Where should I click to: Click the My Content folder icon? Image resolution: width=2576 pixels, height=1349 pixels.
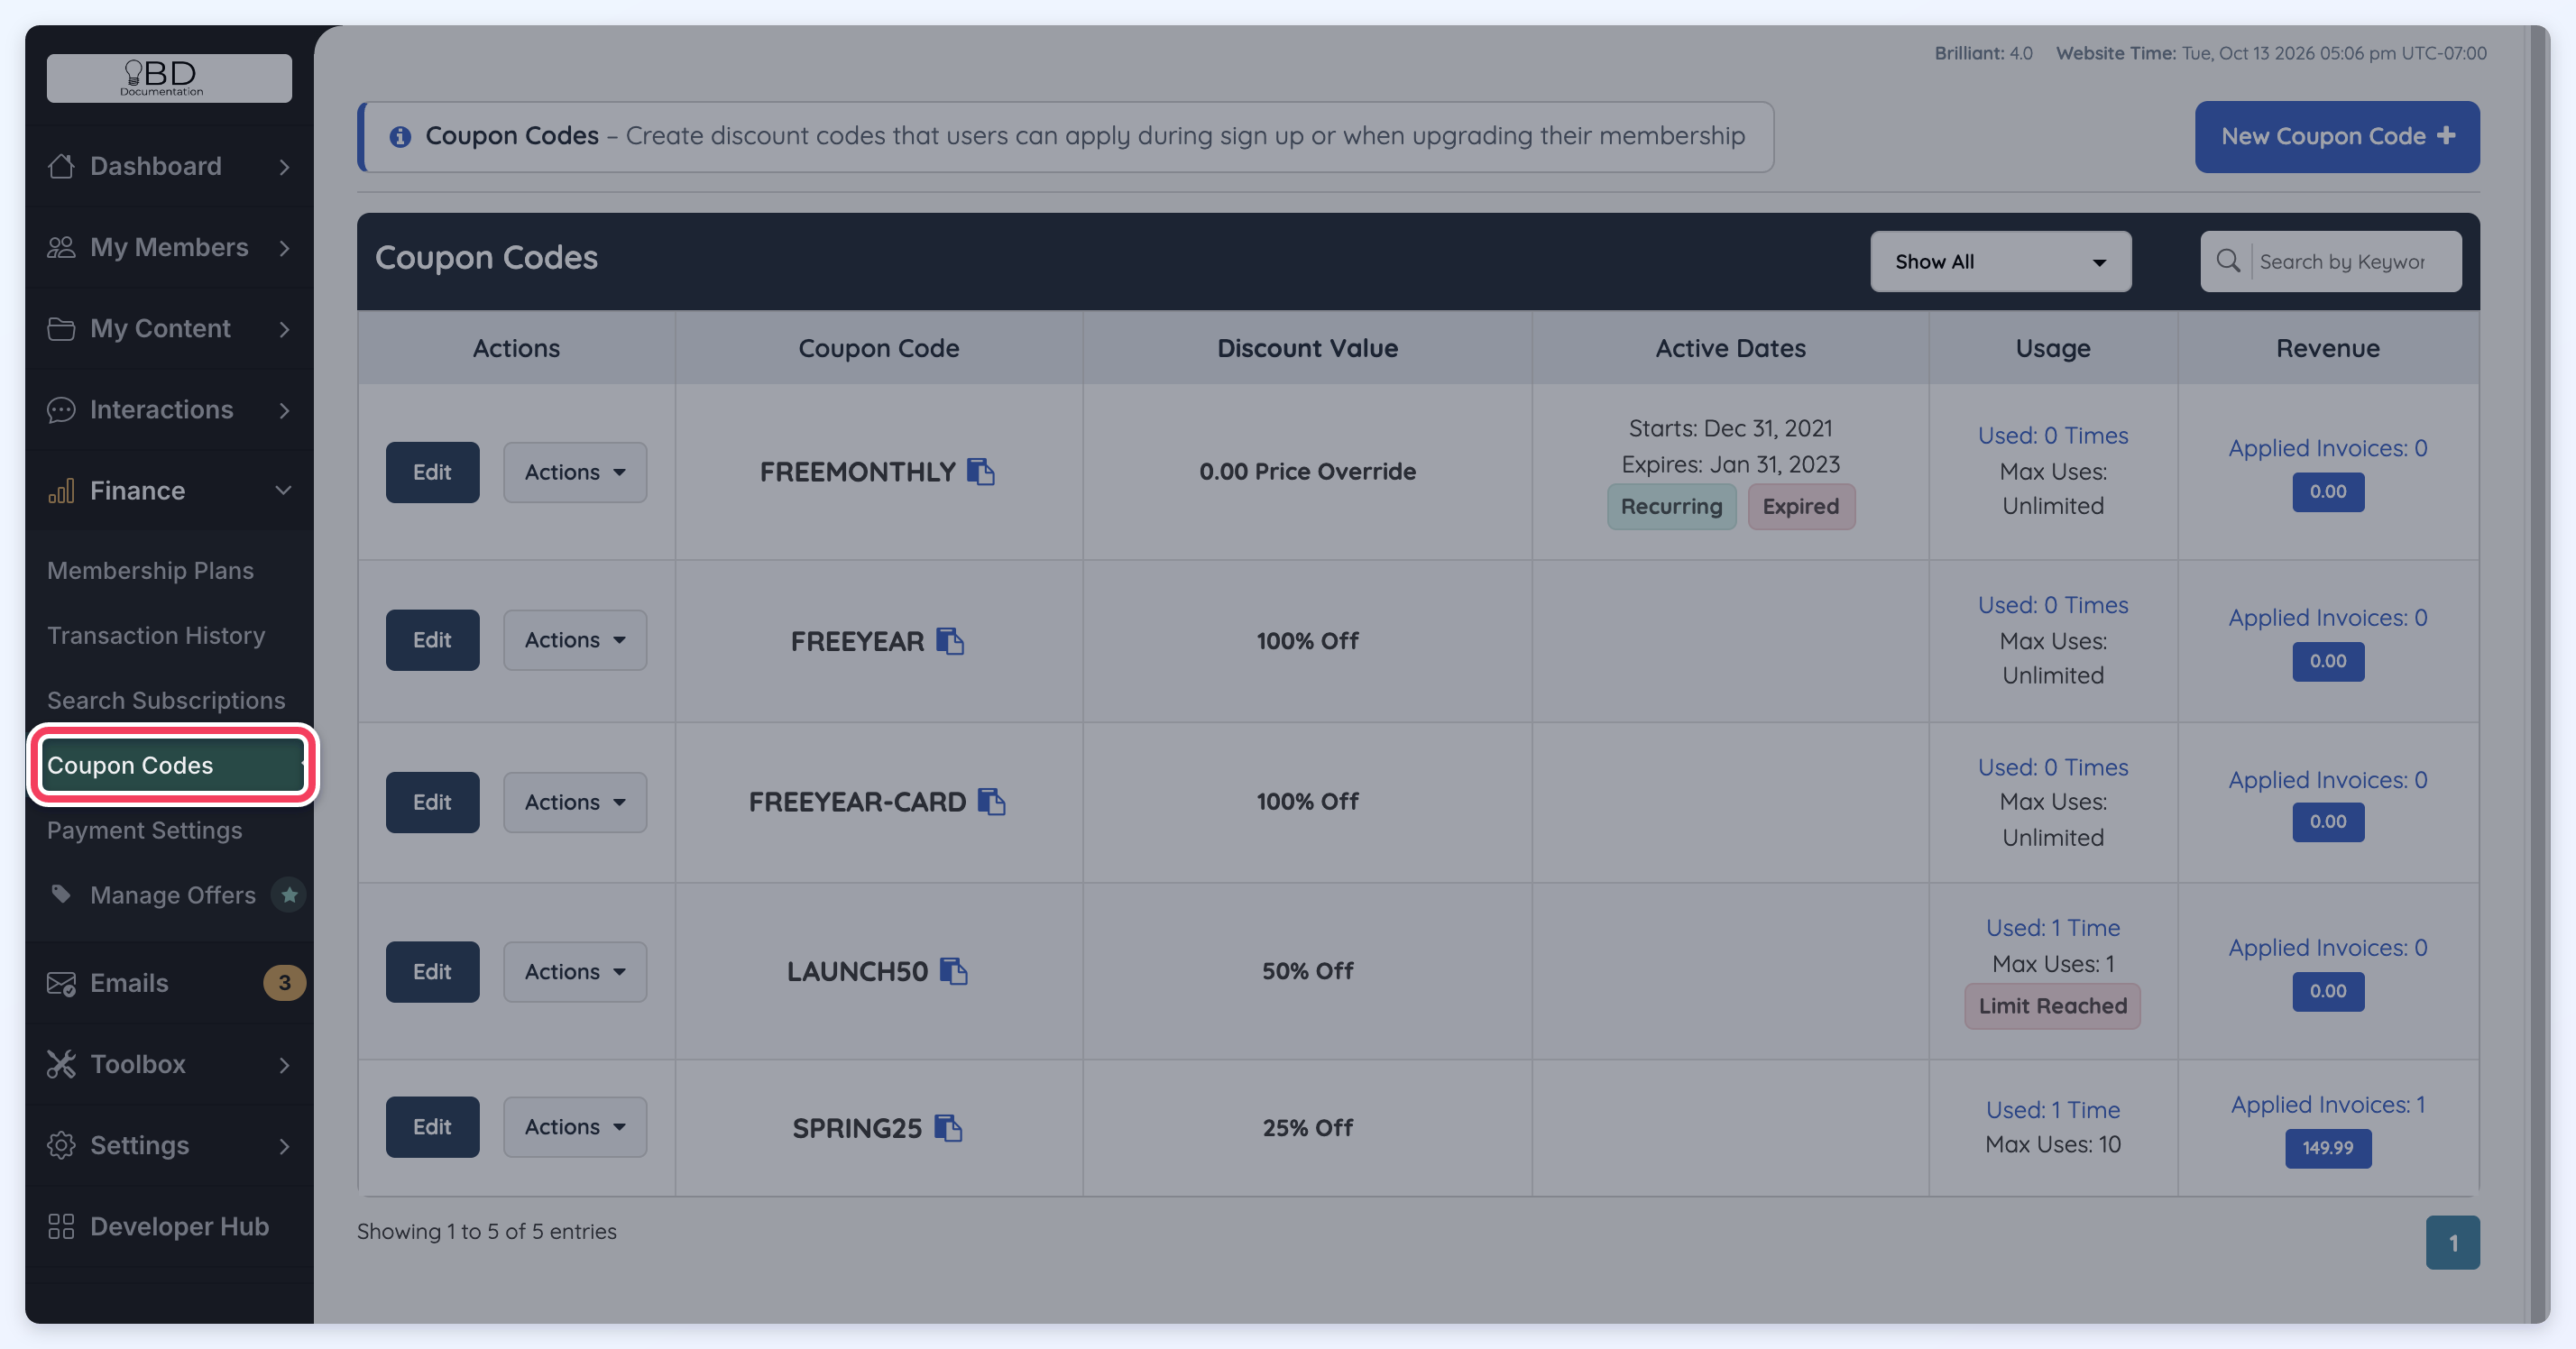point(61,328)
